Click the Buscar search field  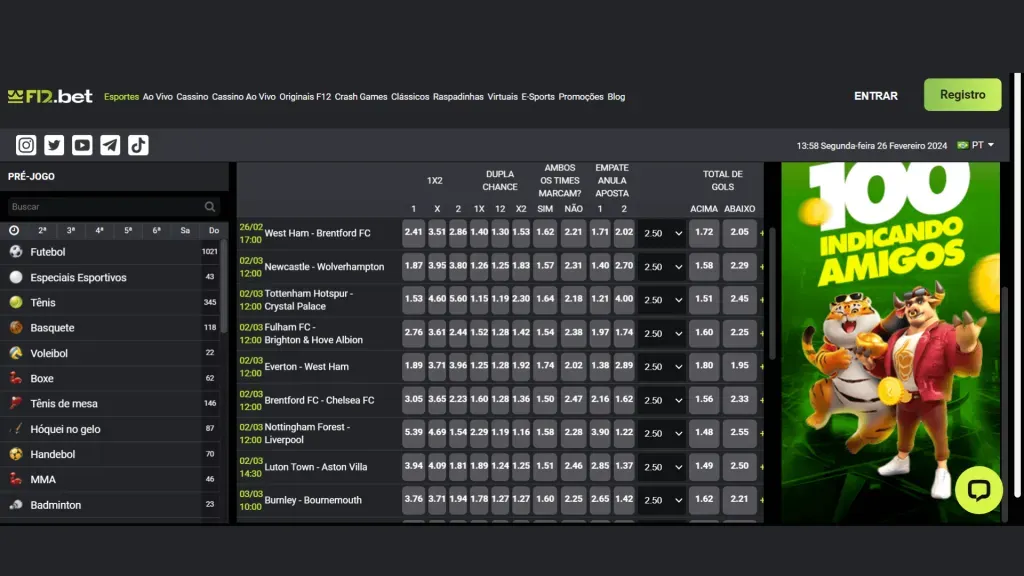coord(105,207)
